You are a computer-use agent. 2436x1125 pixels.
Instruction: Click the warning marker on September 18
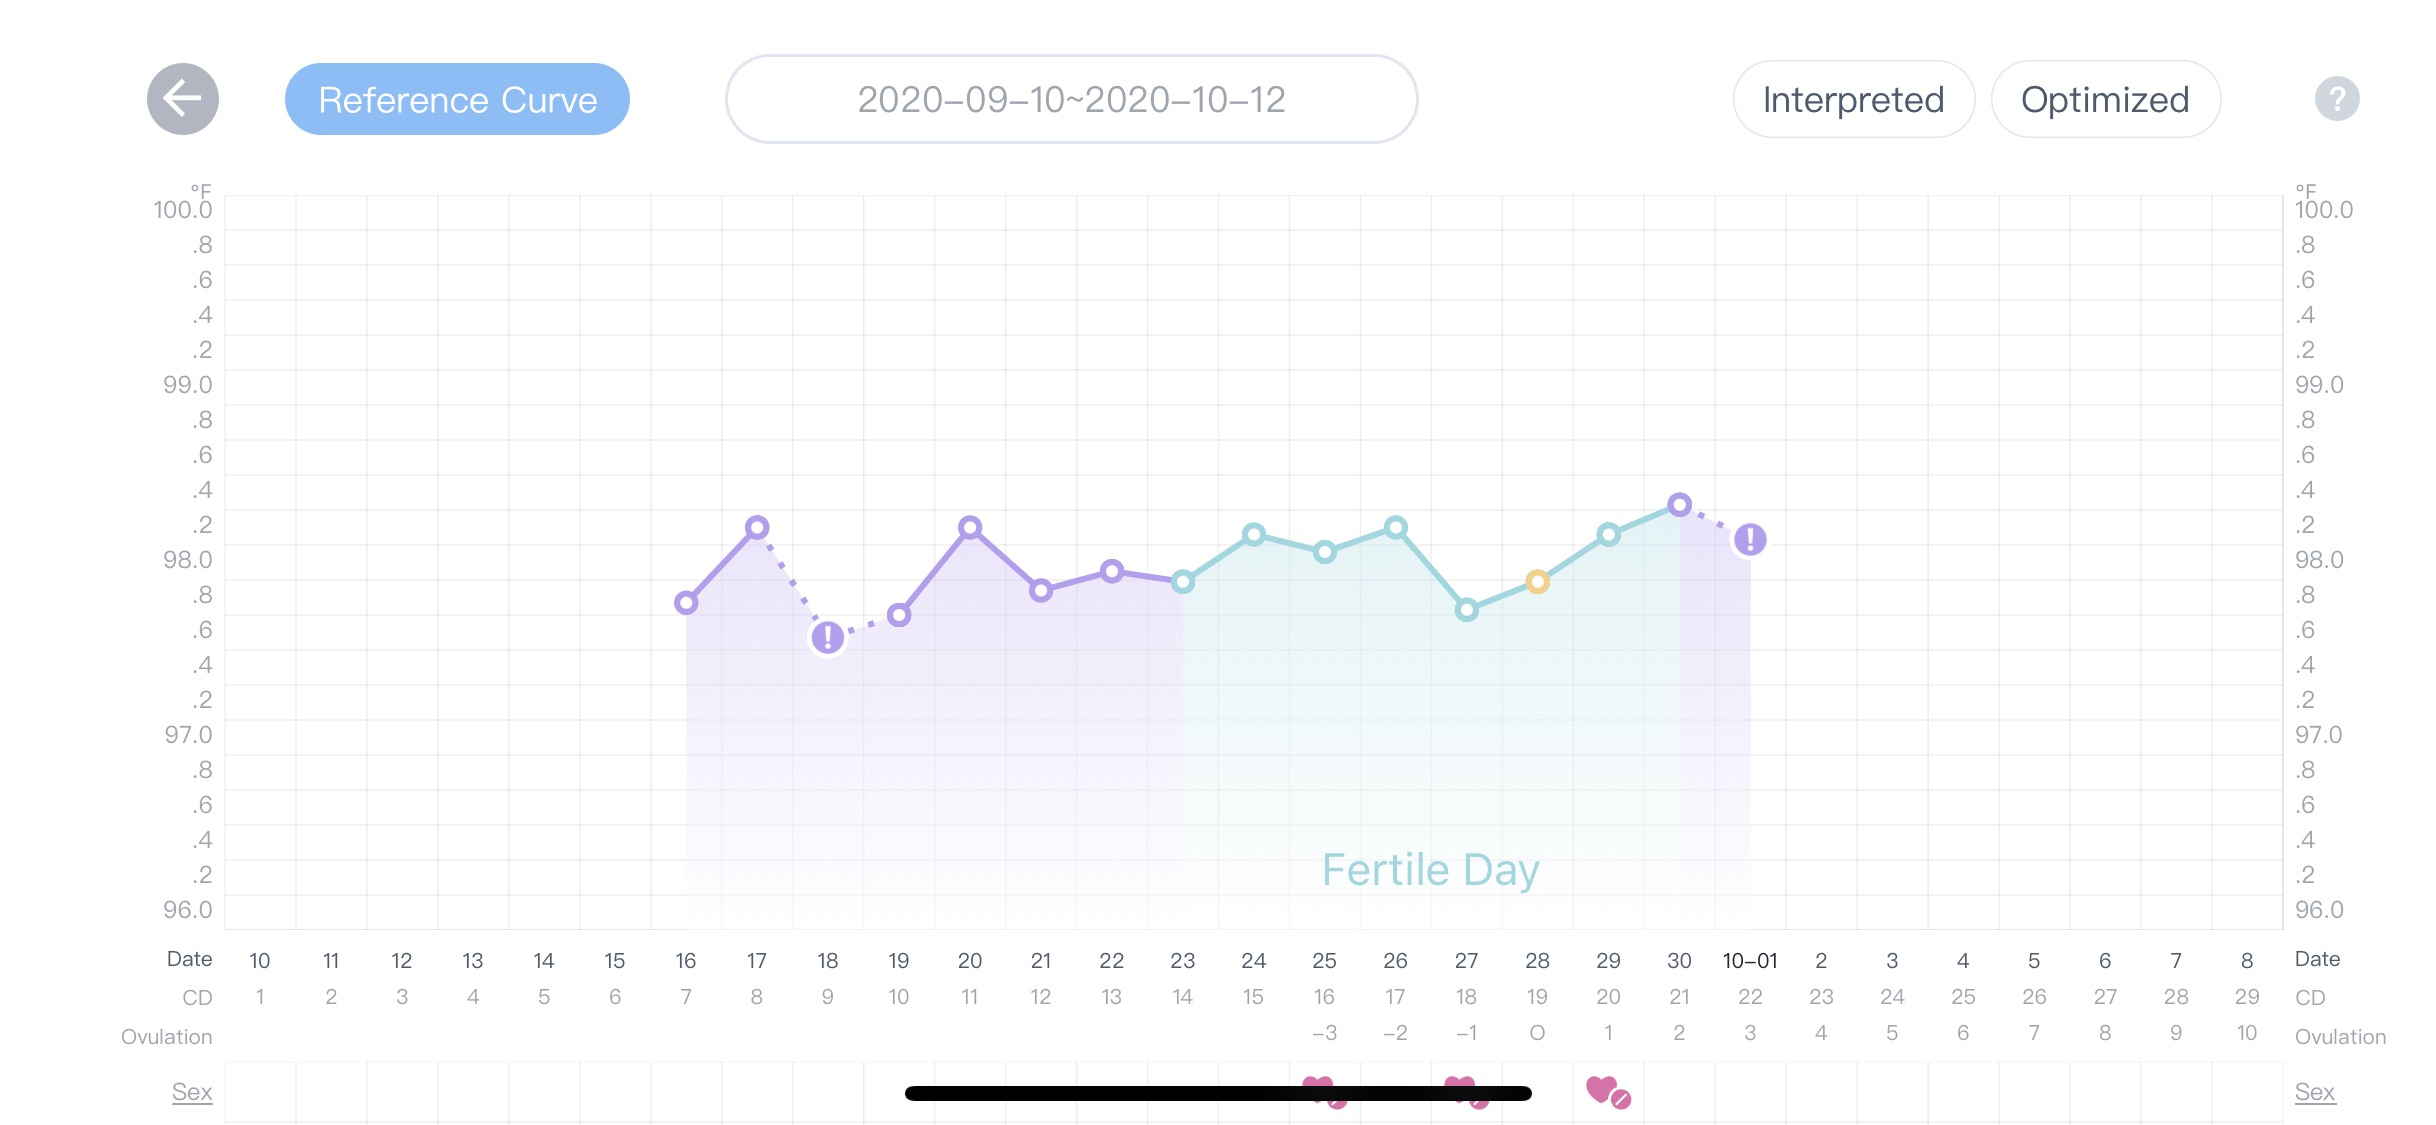[x=827, y=637]
